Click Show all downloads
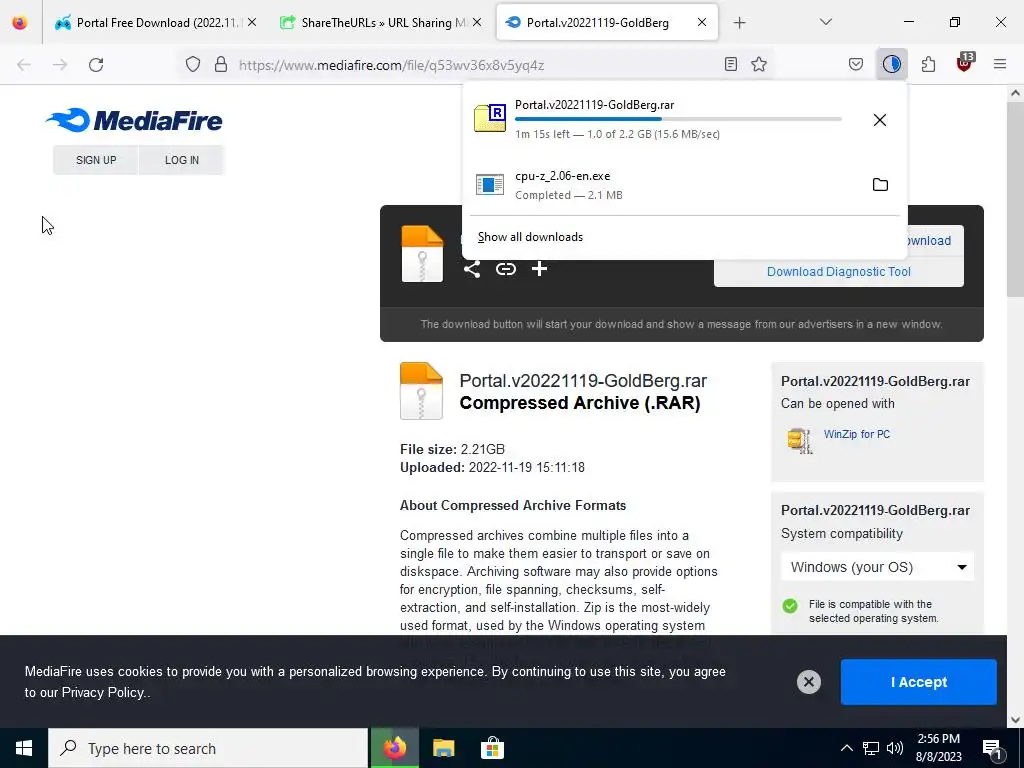1024x768 pixels. click(x=530, y=237)
